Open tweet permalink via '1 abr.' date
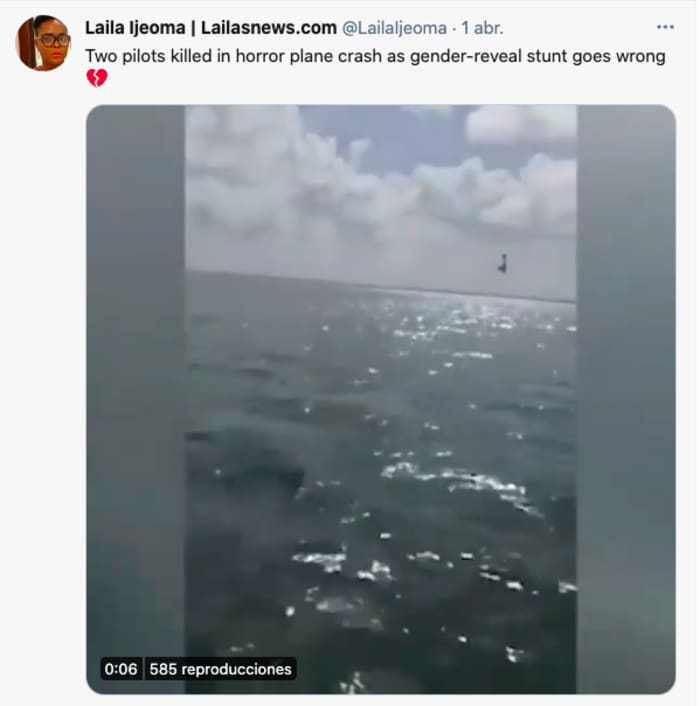The width and height of the screenshot is (700, 706). pyautogui.click(x=482, y=28)
